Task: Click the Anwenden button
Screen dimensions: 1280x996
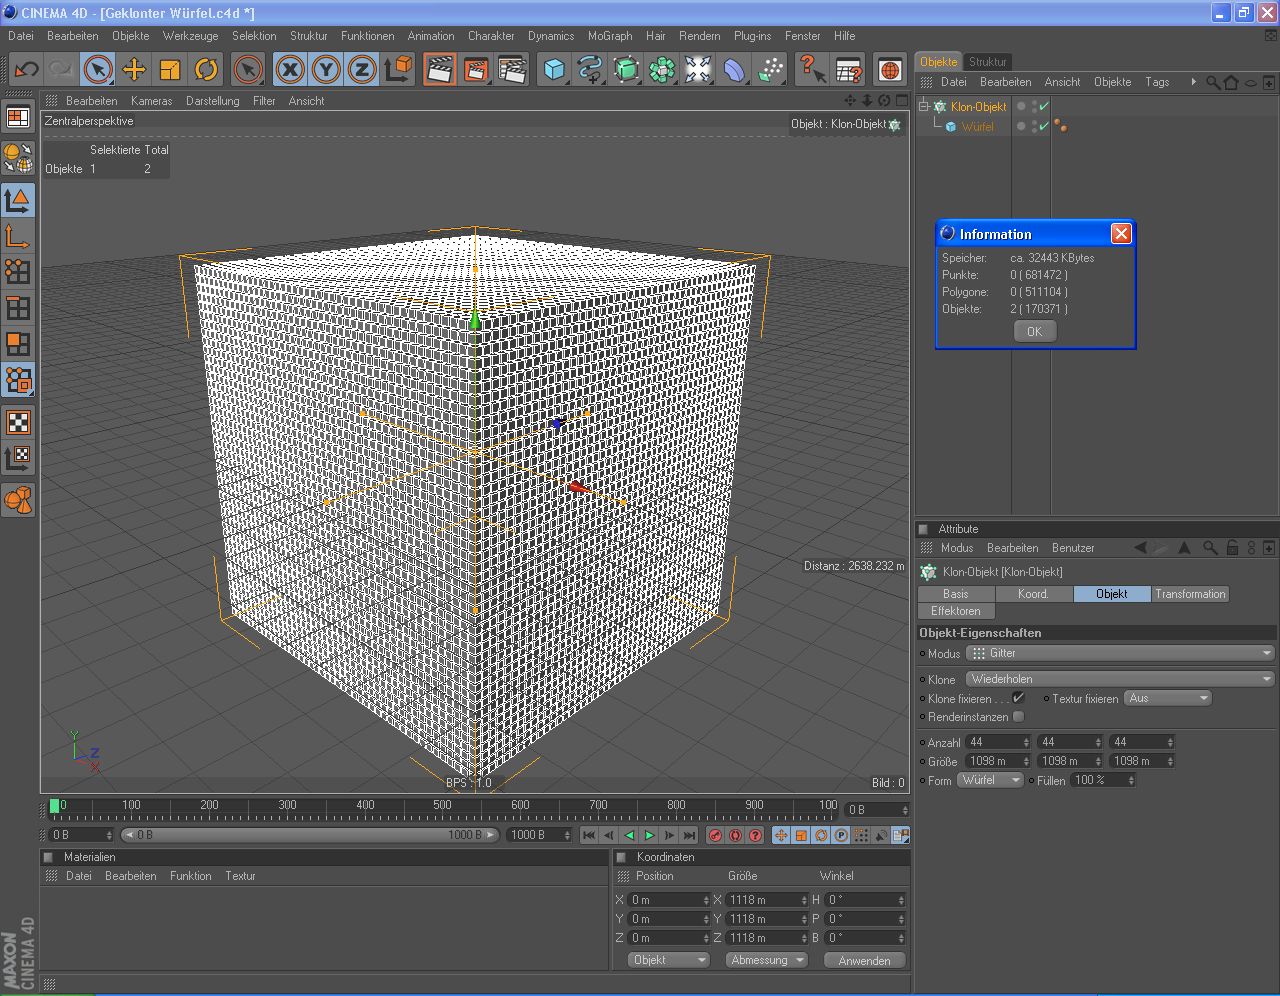Action: coord(864,960)
